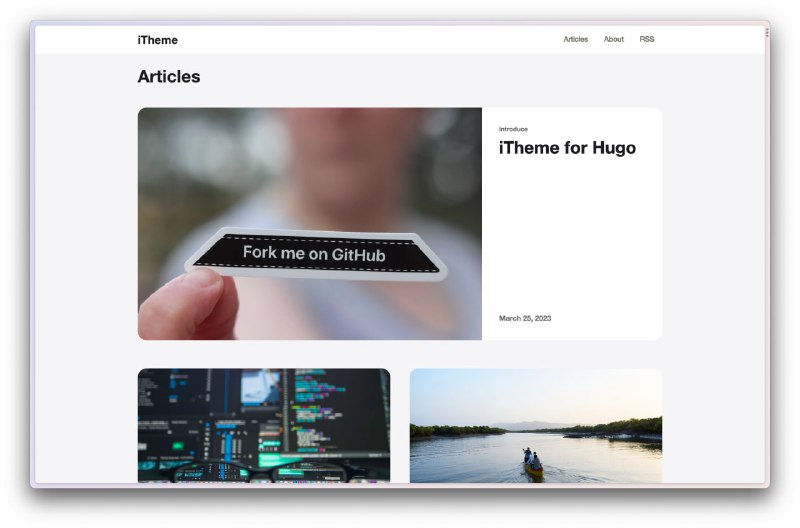Open the RSS feed link

click(x=647, y=39)
